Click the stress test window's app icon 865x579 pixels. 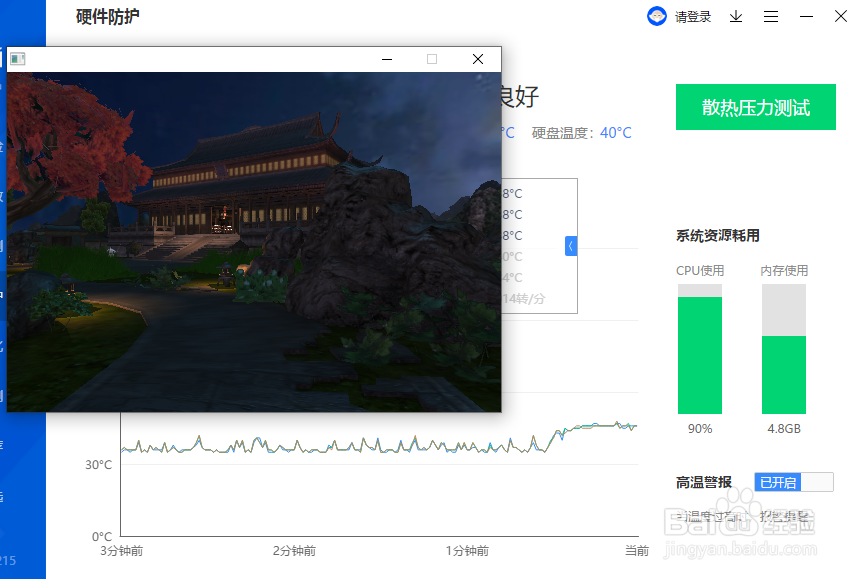18,58
